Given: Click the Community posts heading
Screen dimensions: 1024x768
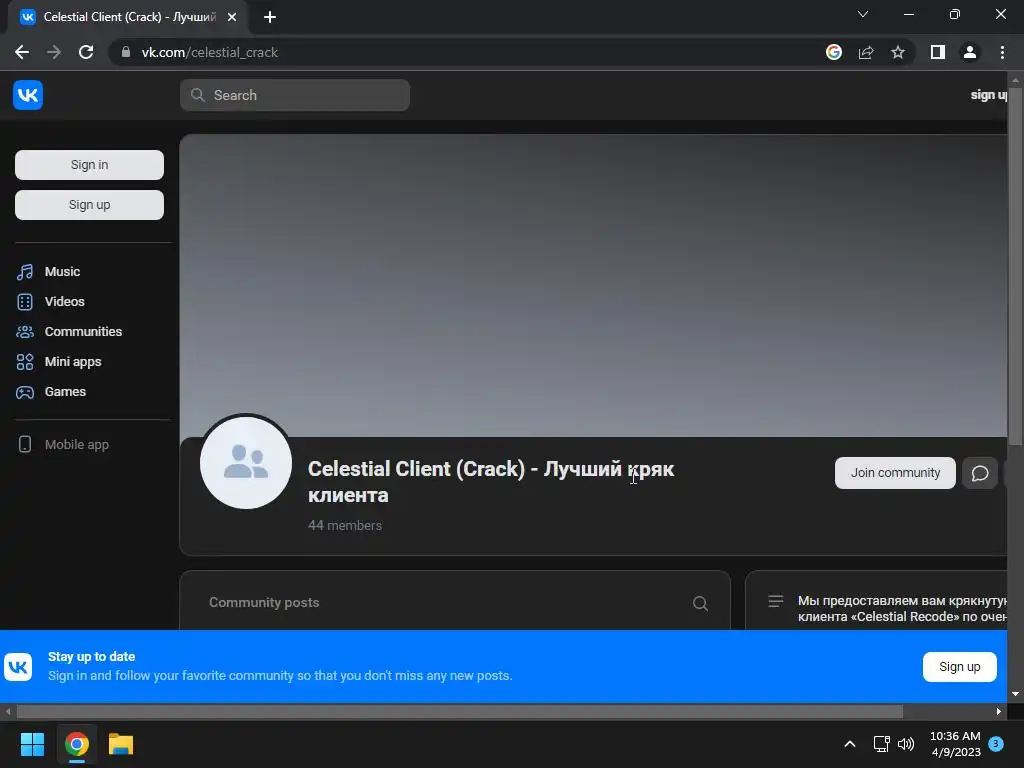Looking at the screenshot, I should [x=264, y=602].
